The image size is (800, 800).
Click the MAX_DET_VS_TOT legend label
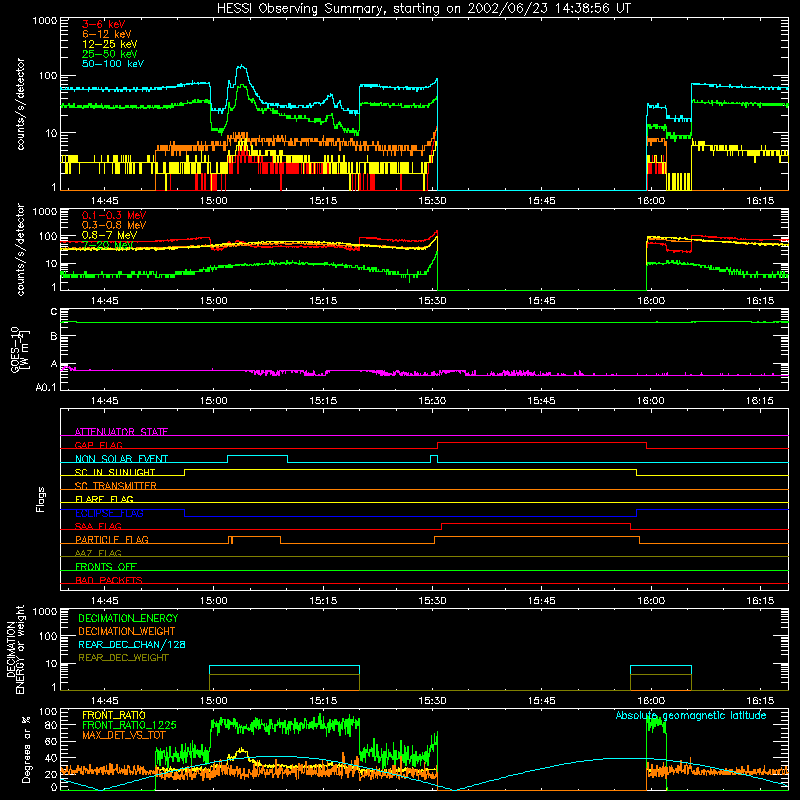coord(124,735)
